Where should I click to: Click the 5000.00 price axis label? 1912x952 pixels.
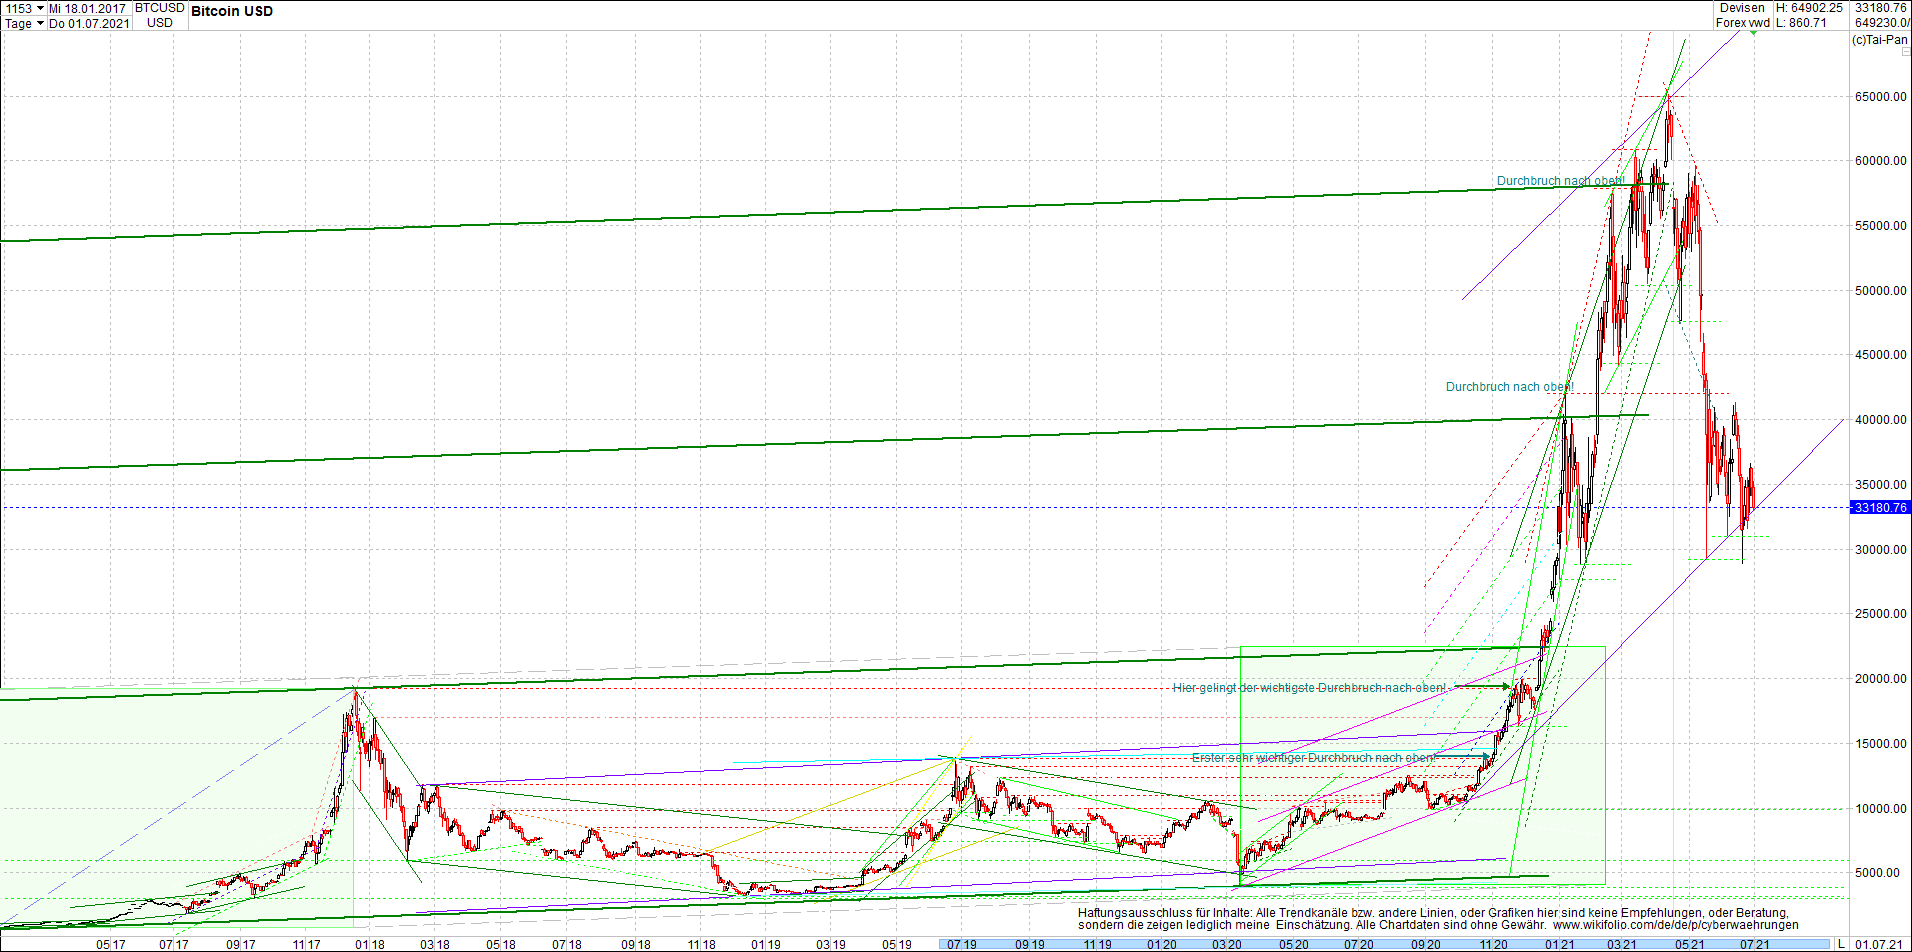(x=1878, y=873)
